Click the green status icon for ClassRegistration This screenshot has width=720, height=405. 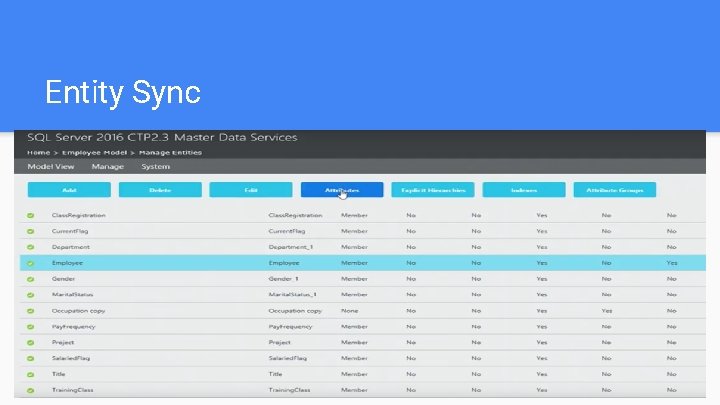pyautogui.click(x=30, y=215)
